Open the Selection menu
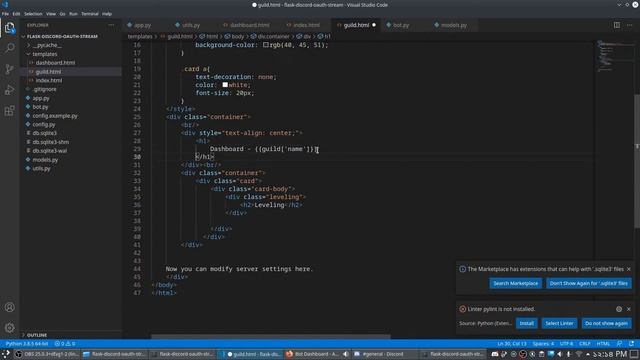This screenshot has width=640, height=360. point(33,14)
